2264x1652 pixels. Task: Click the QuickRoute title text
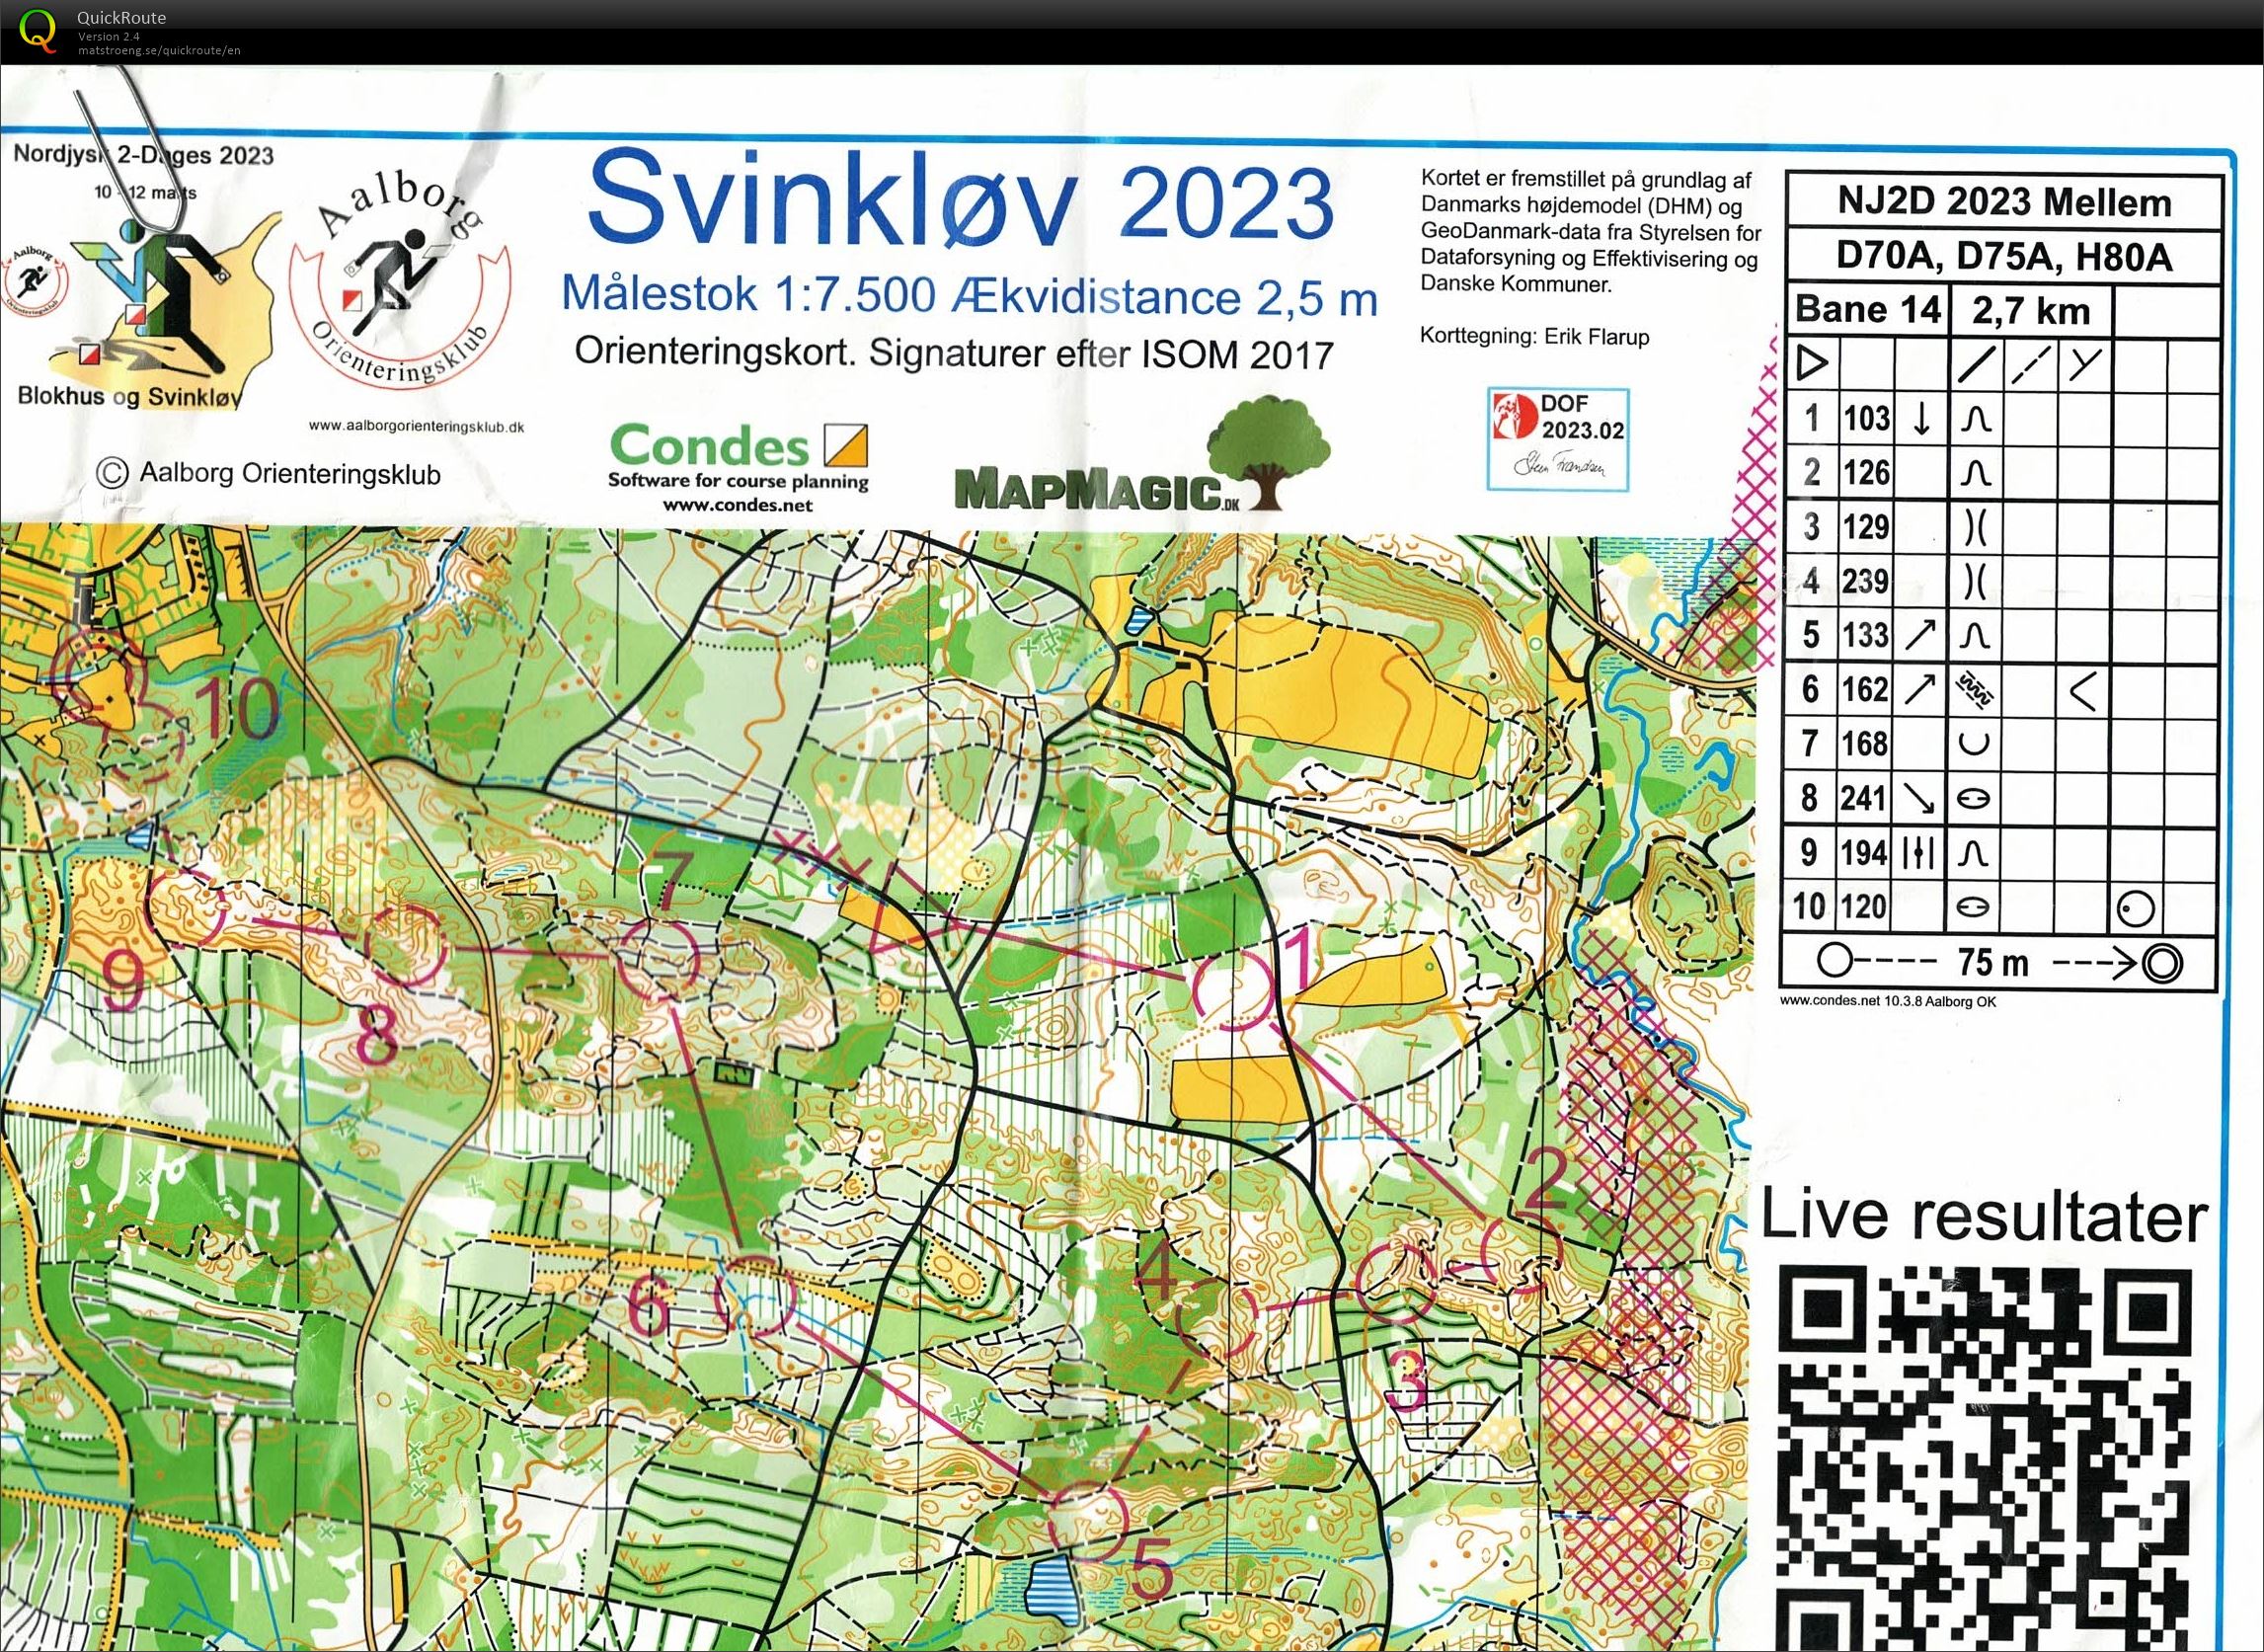[122, 17]
